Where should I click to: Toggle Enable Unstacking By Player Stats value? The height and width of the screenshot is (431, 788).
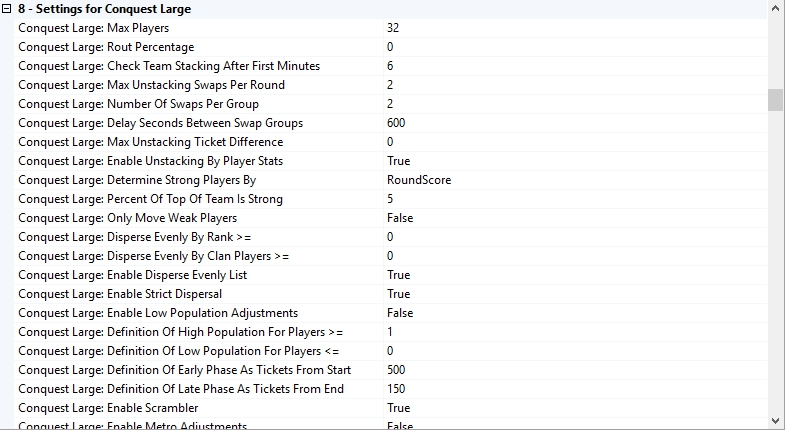tap(398, 161)
